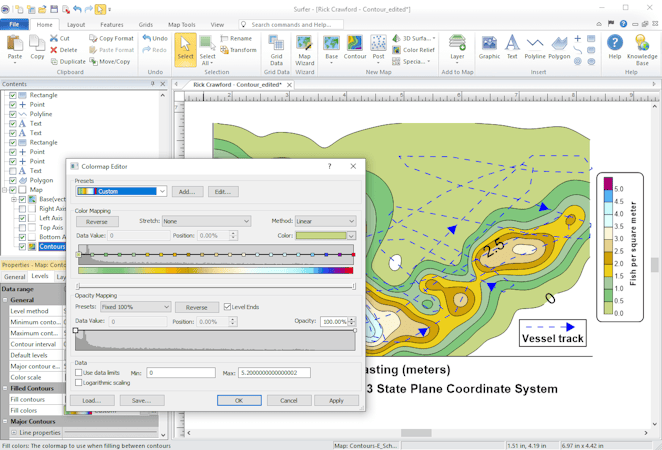The height and width of the screenshot is (450, 662).
Task: Open opacity Presets Fixed 100% dropdown
Action: (136, 307)
